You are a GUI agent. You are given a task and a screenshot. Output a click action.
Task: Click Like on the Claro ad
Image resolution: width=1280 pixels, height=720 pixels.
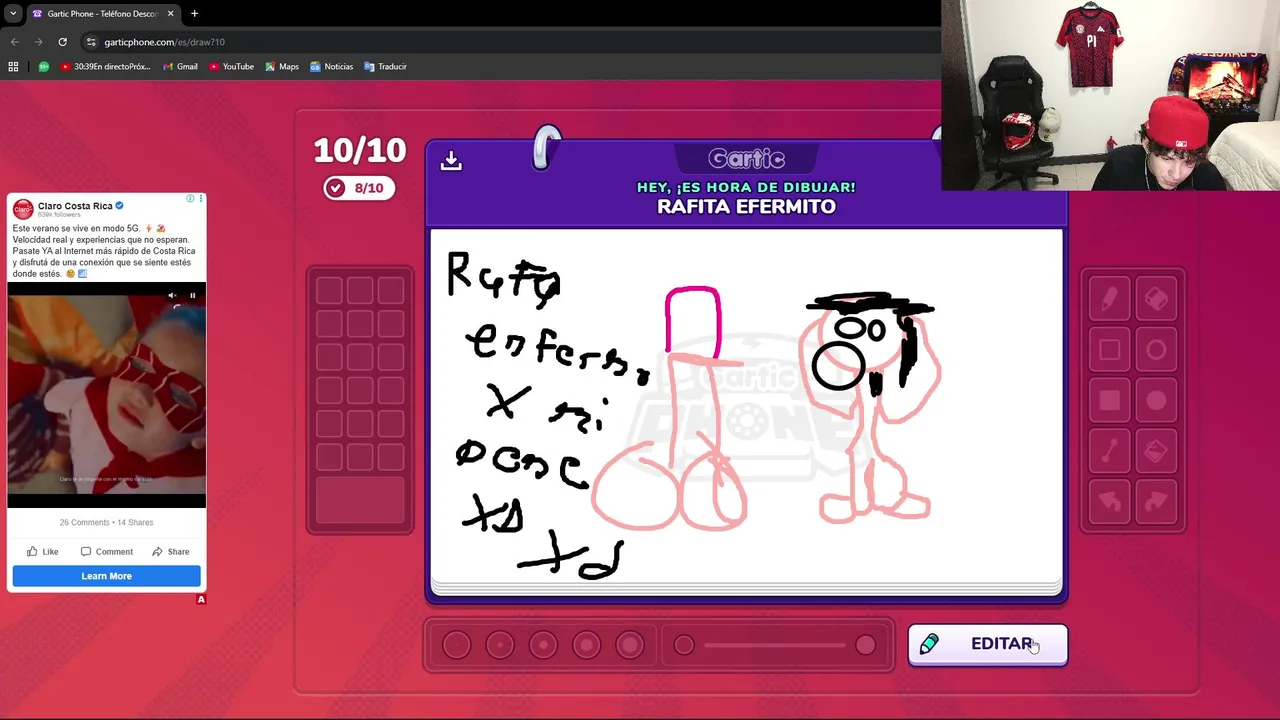43,552
